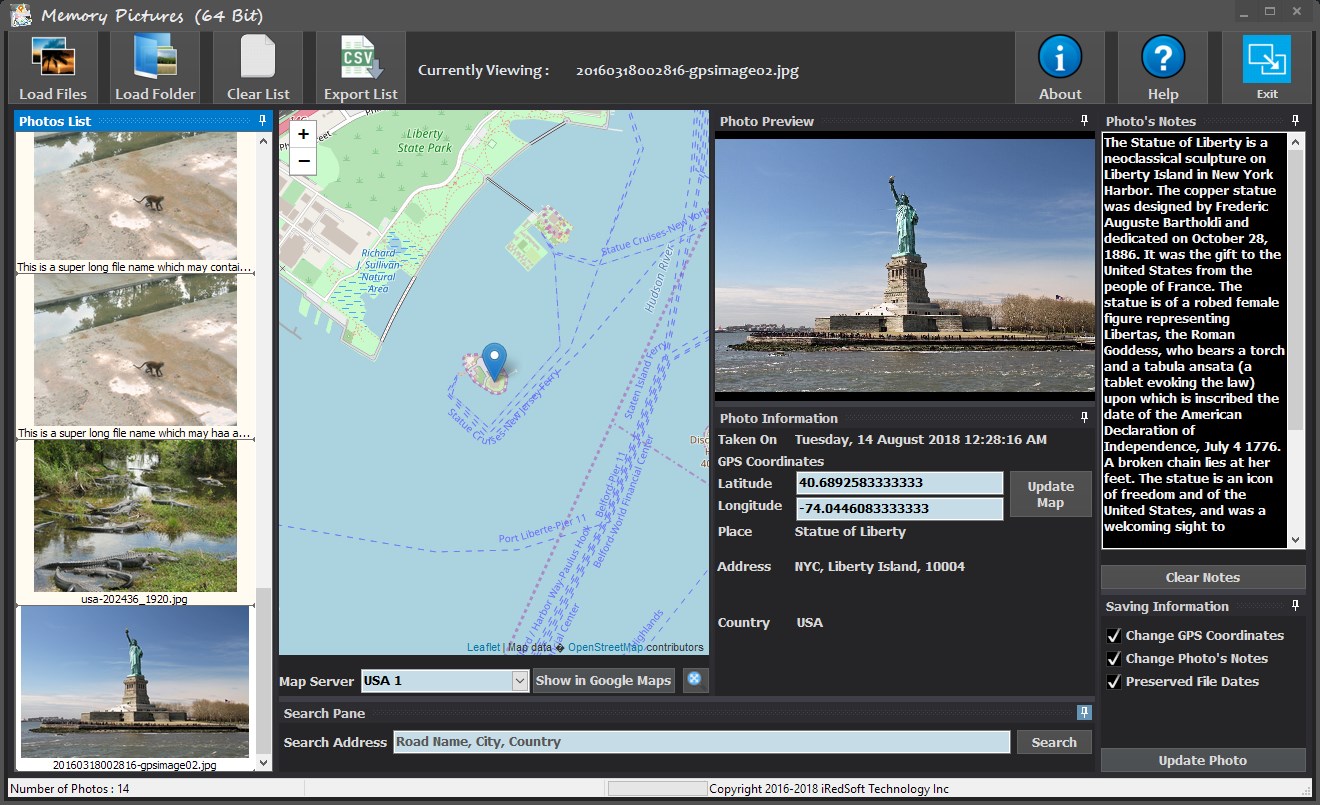Click the Load Files toolbar icon
This screenshot has height=805, width=1320.
[x=53, y=67]
